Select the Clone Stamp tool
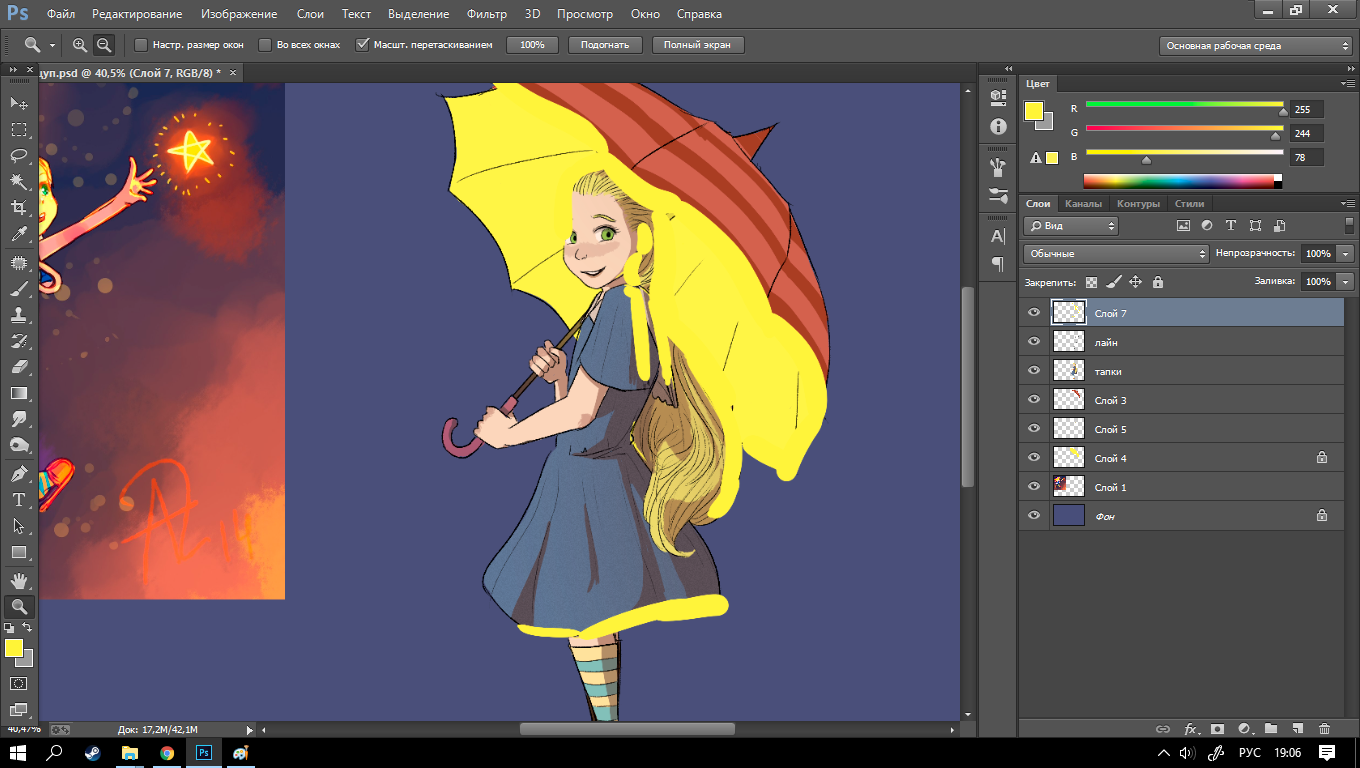This screenshot has height=768, width=1360. (x=19, y=315)
